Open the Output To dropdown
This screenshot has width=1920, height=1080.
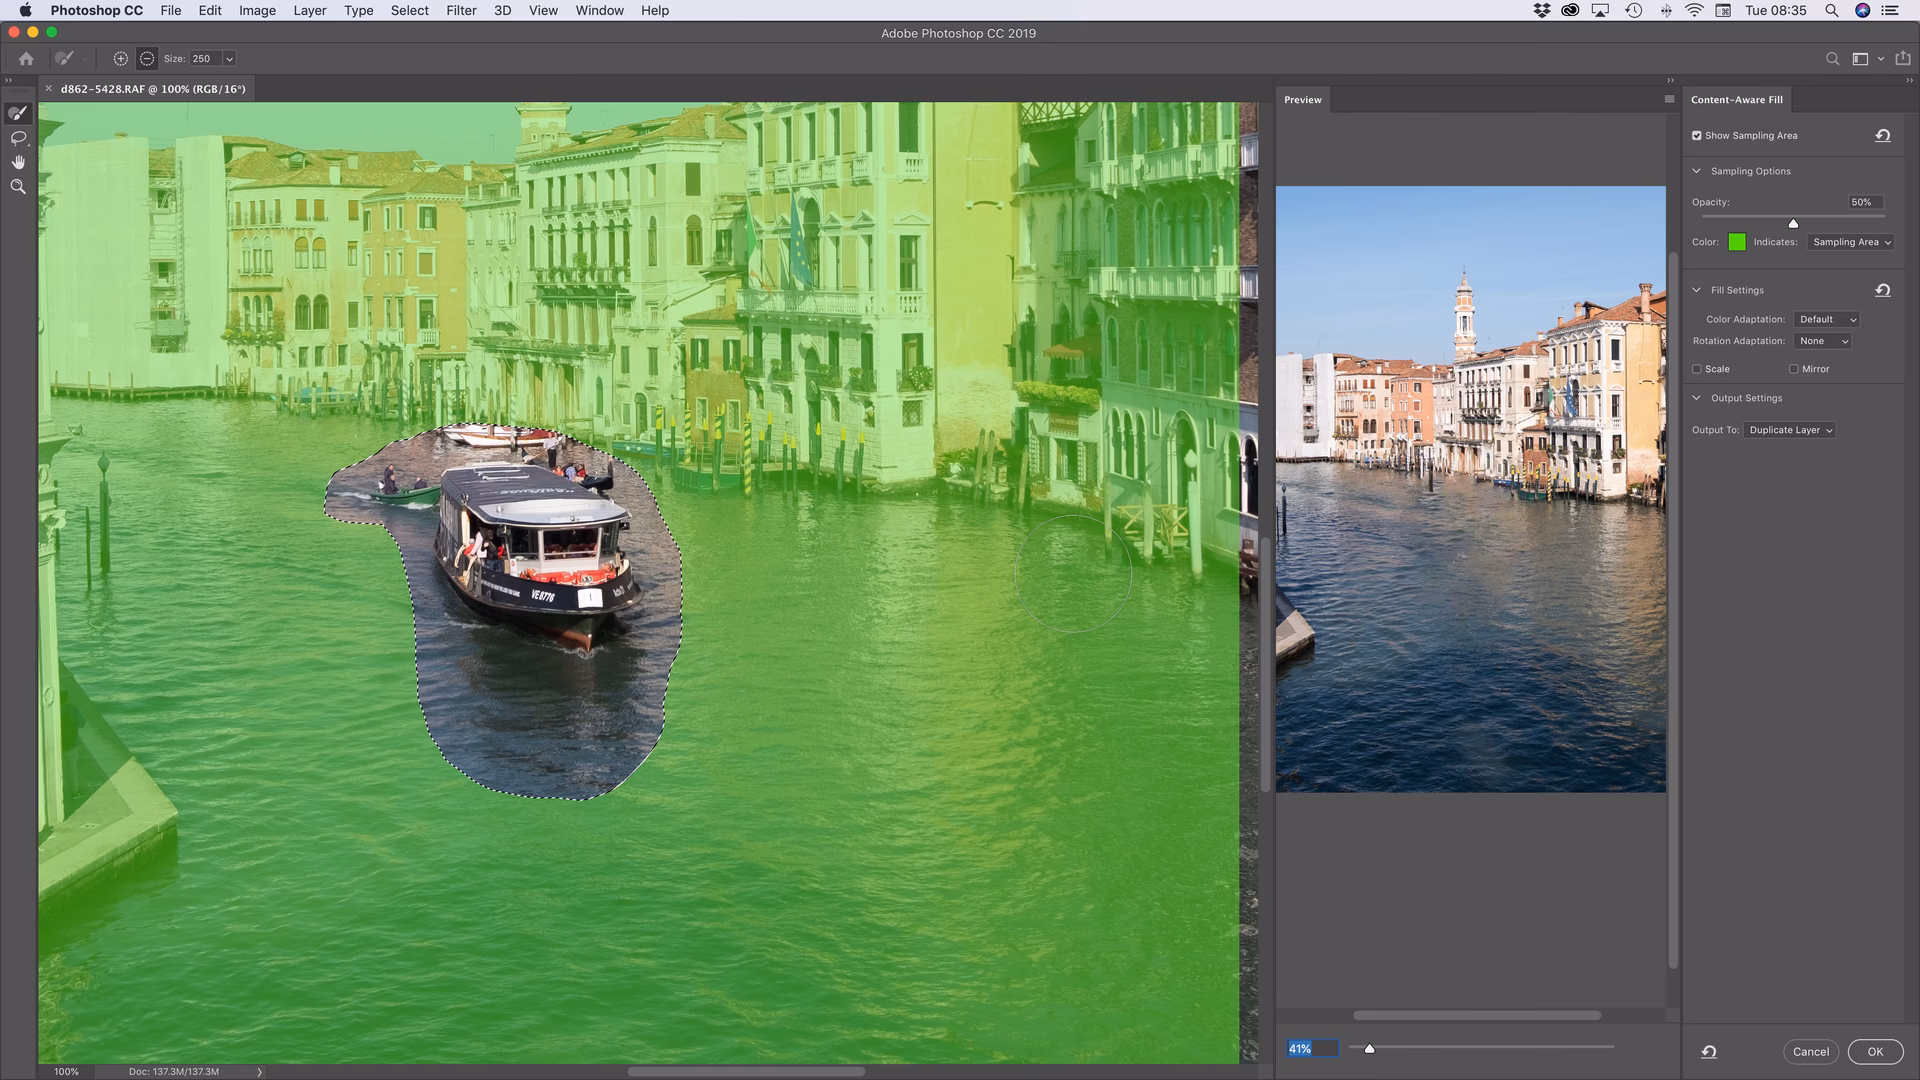click(1789, 430)
